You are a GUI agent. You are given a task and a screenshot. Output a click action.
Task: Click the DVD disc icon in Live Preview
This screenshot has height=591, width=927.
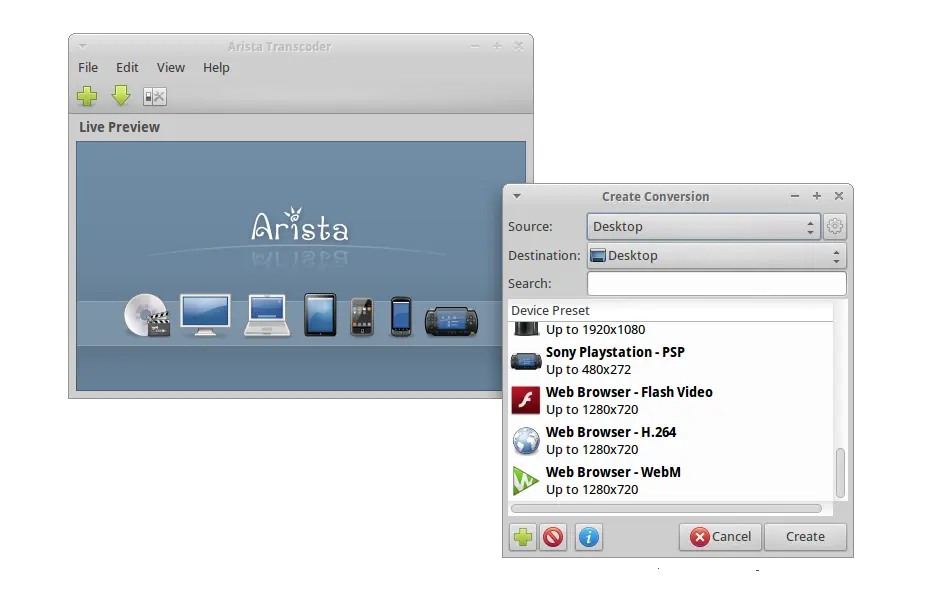pos(147,316)
